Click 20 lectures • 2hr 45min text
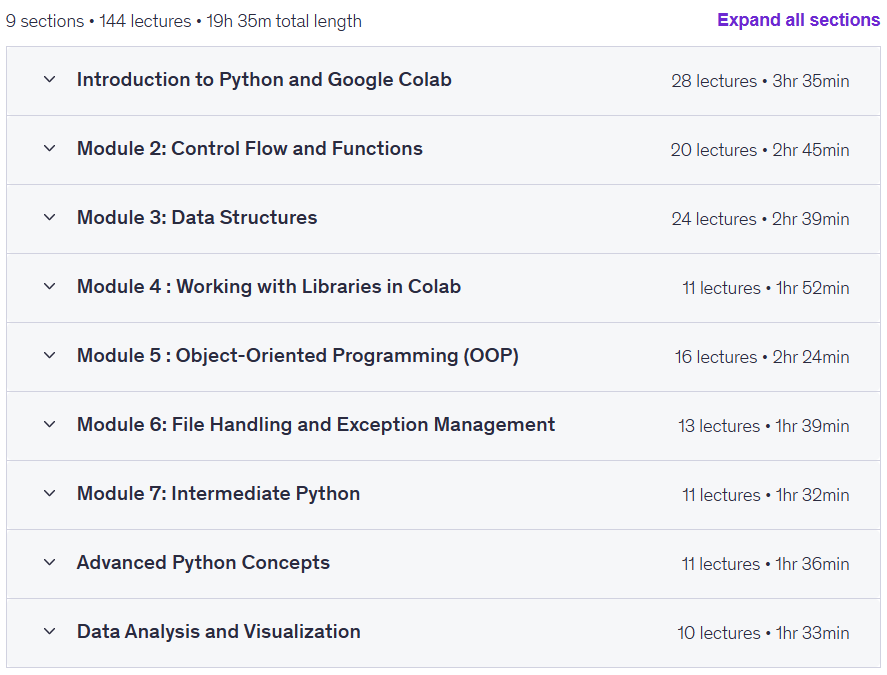The width and height of the screenshot is (887, 675). point(760,150)
